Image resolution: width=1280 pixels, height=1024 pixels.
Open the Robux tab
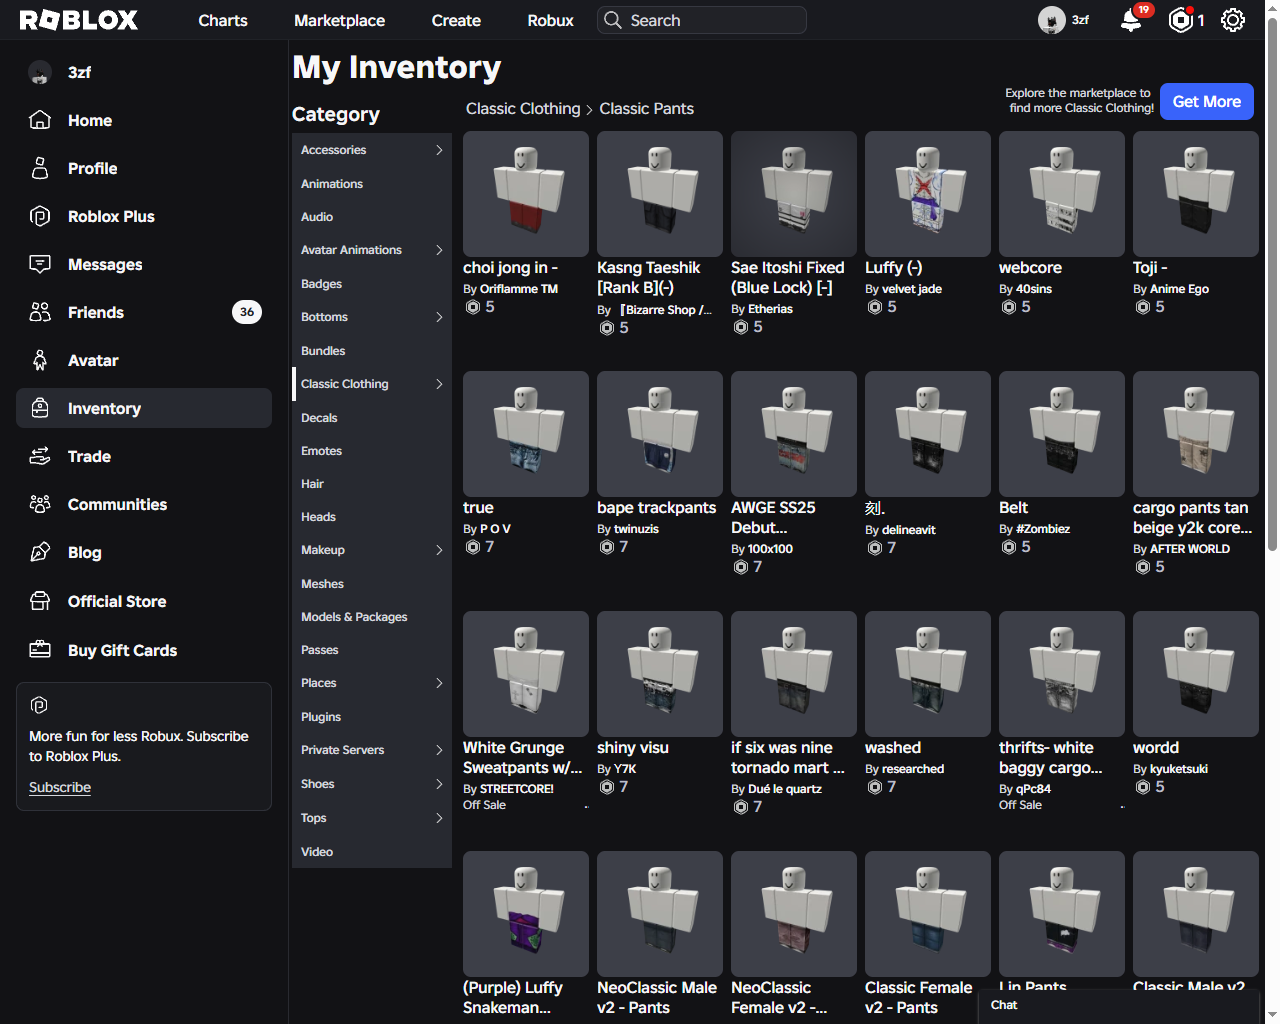pyautogui.click(x=550, y=20)
